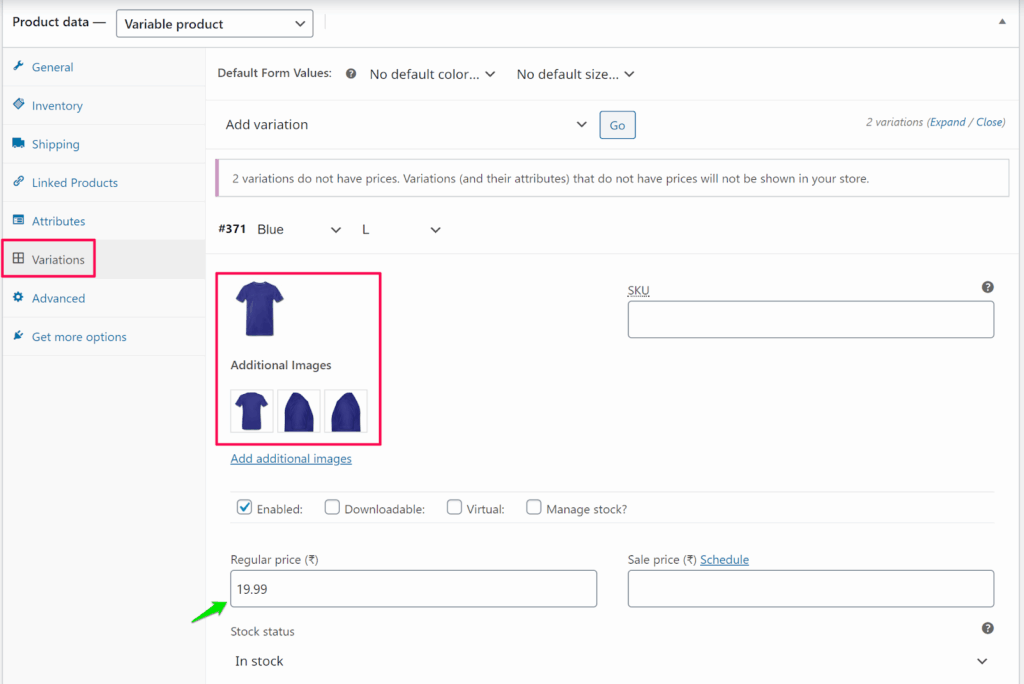Check the Downloadable checkbox
The width and height of the screenshot is (1024, 684).
(333, 507)
